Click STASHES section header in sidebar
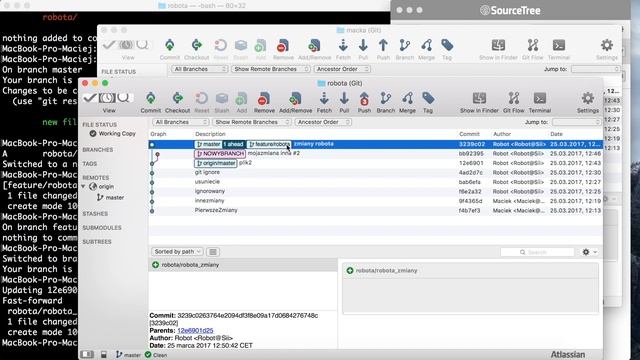Screen dimensions: 640x360 pos(95,213)
